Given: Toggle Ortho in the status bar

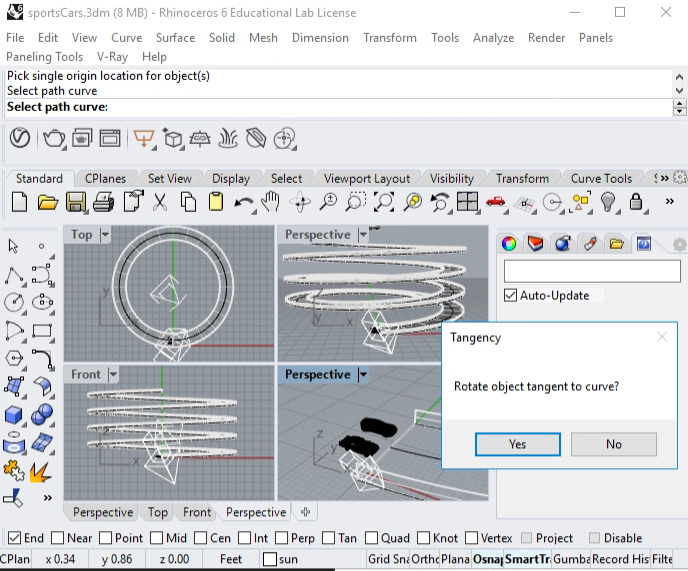Looking at the screenshot, I should 426,559.
